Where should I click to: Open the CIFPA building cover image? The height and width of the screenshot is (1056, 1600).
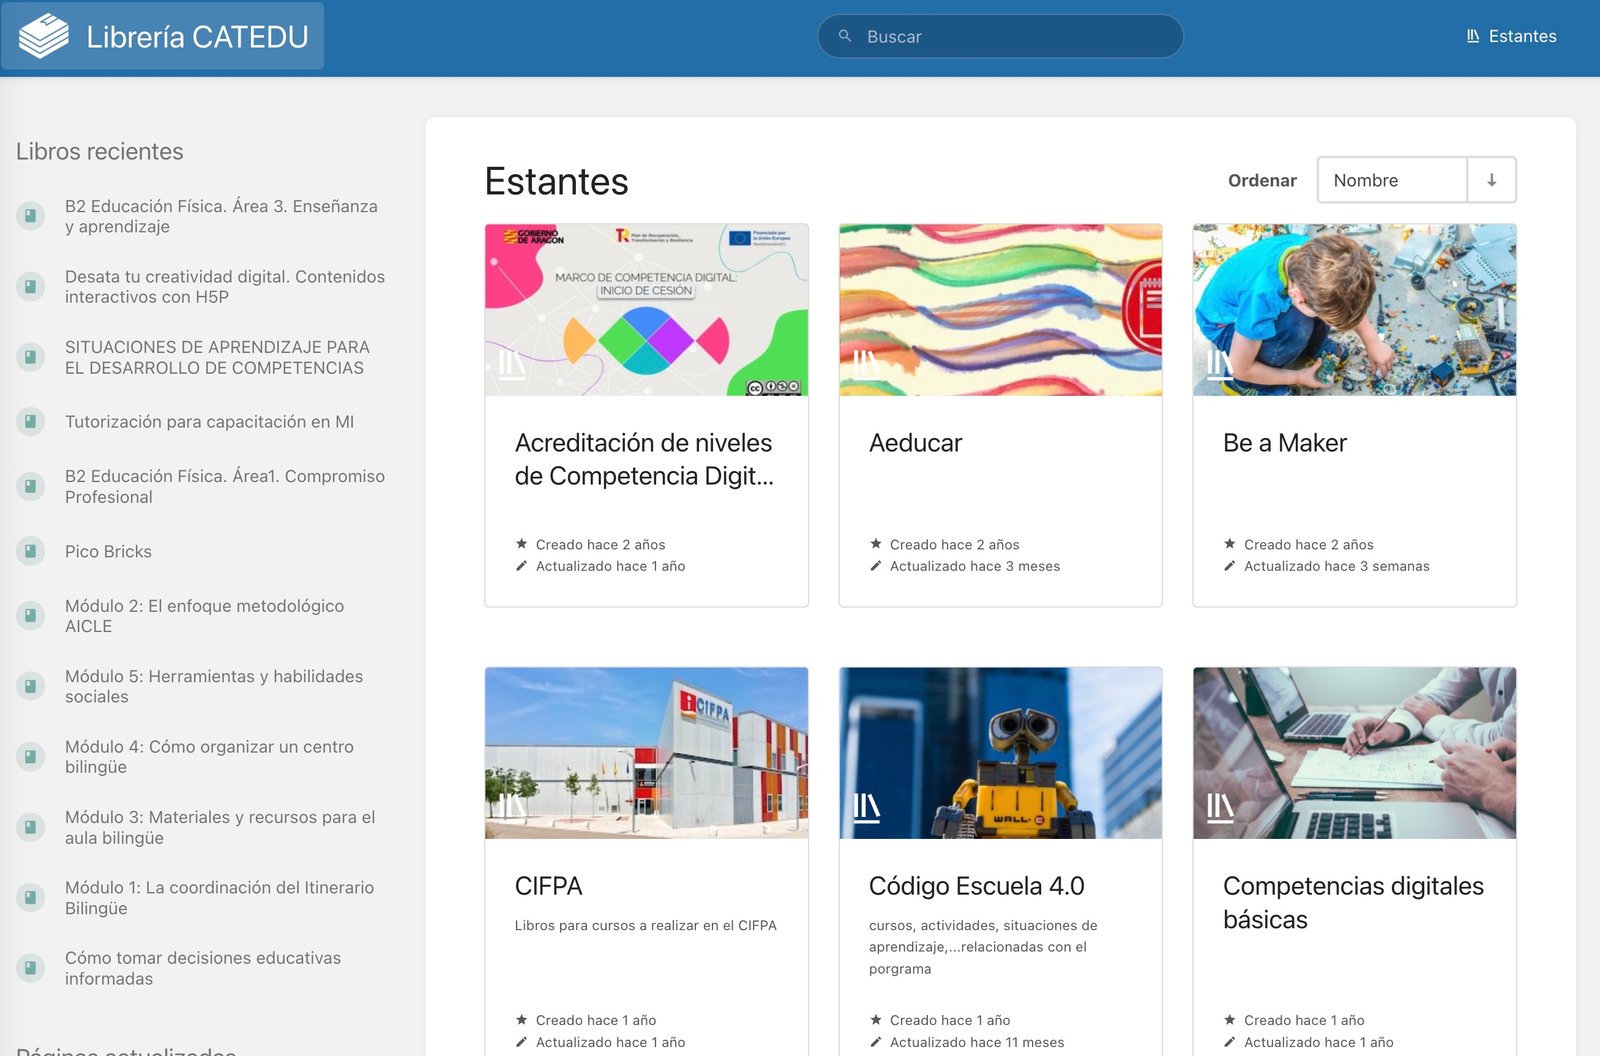coord(646,752)
